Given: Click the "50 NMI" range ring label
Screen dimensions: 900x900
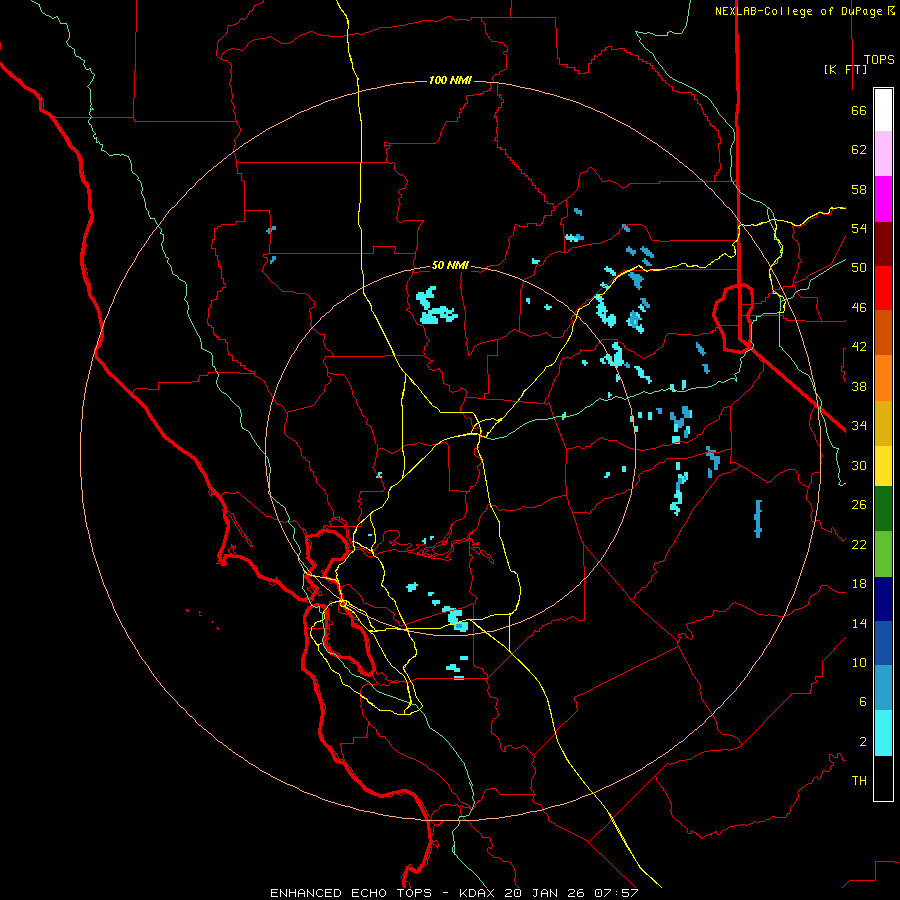Looking at the screenshot, I should click(450, 265).
